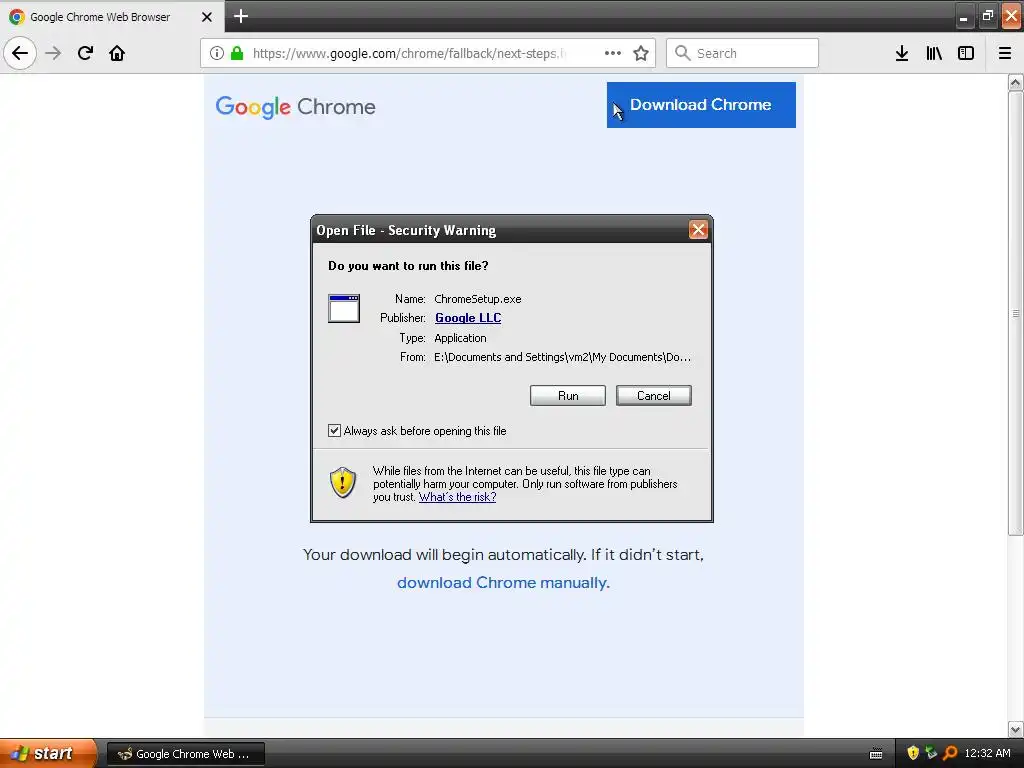1024x768 pixels.
Task: Bookmark this page with the star
Action: pos(641,53)
